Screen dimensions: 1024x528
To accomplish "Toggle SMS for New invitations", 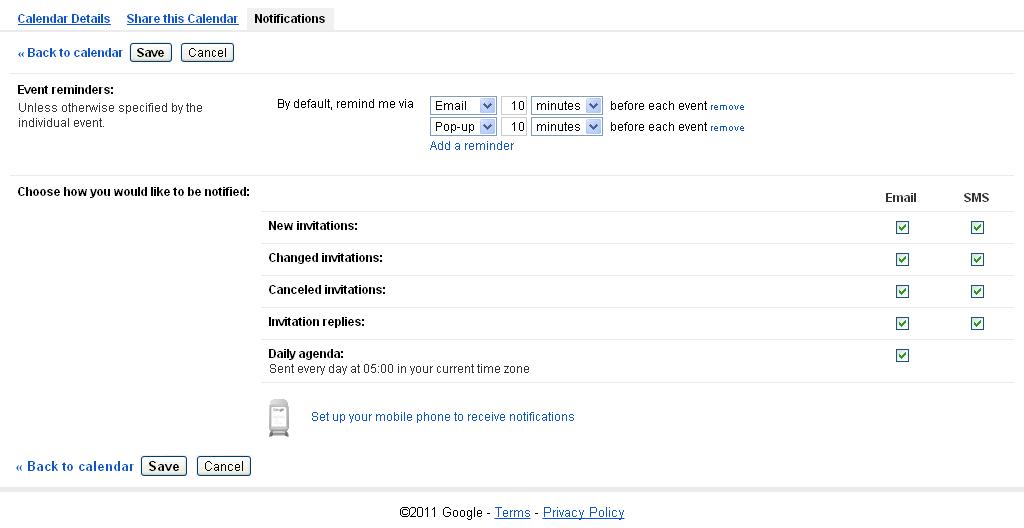I will pos(977,227).
